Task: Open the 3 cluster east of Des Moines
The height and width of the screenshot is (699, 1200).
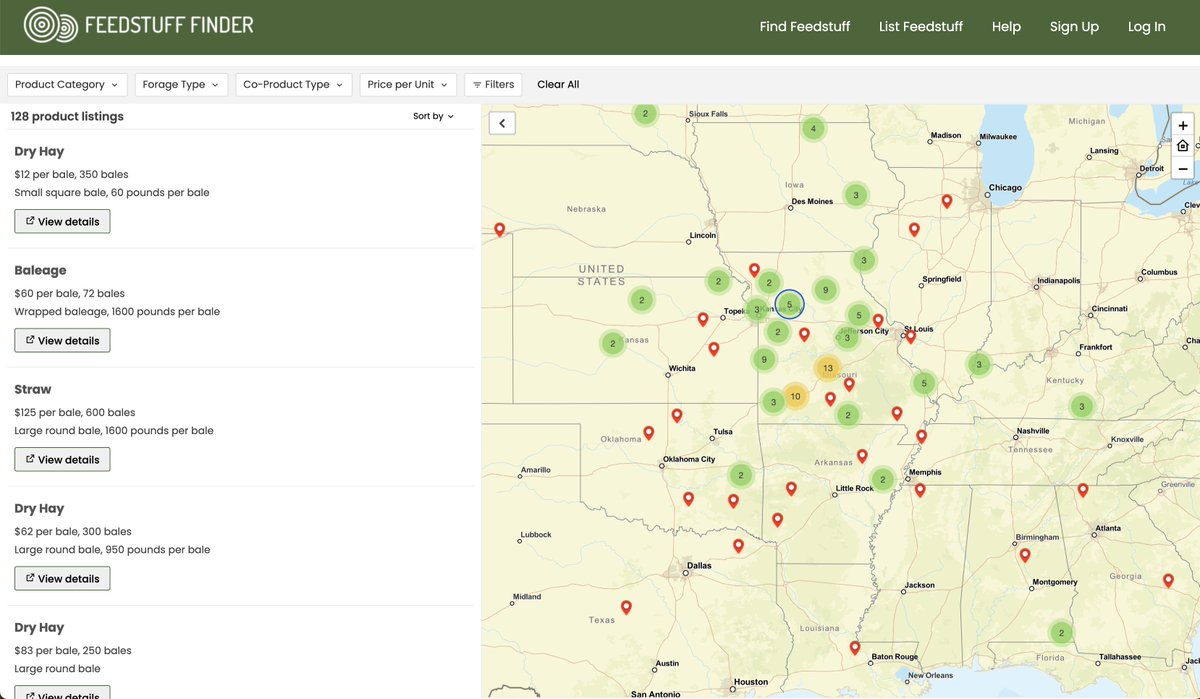Action: [x=855, y=195]
